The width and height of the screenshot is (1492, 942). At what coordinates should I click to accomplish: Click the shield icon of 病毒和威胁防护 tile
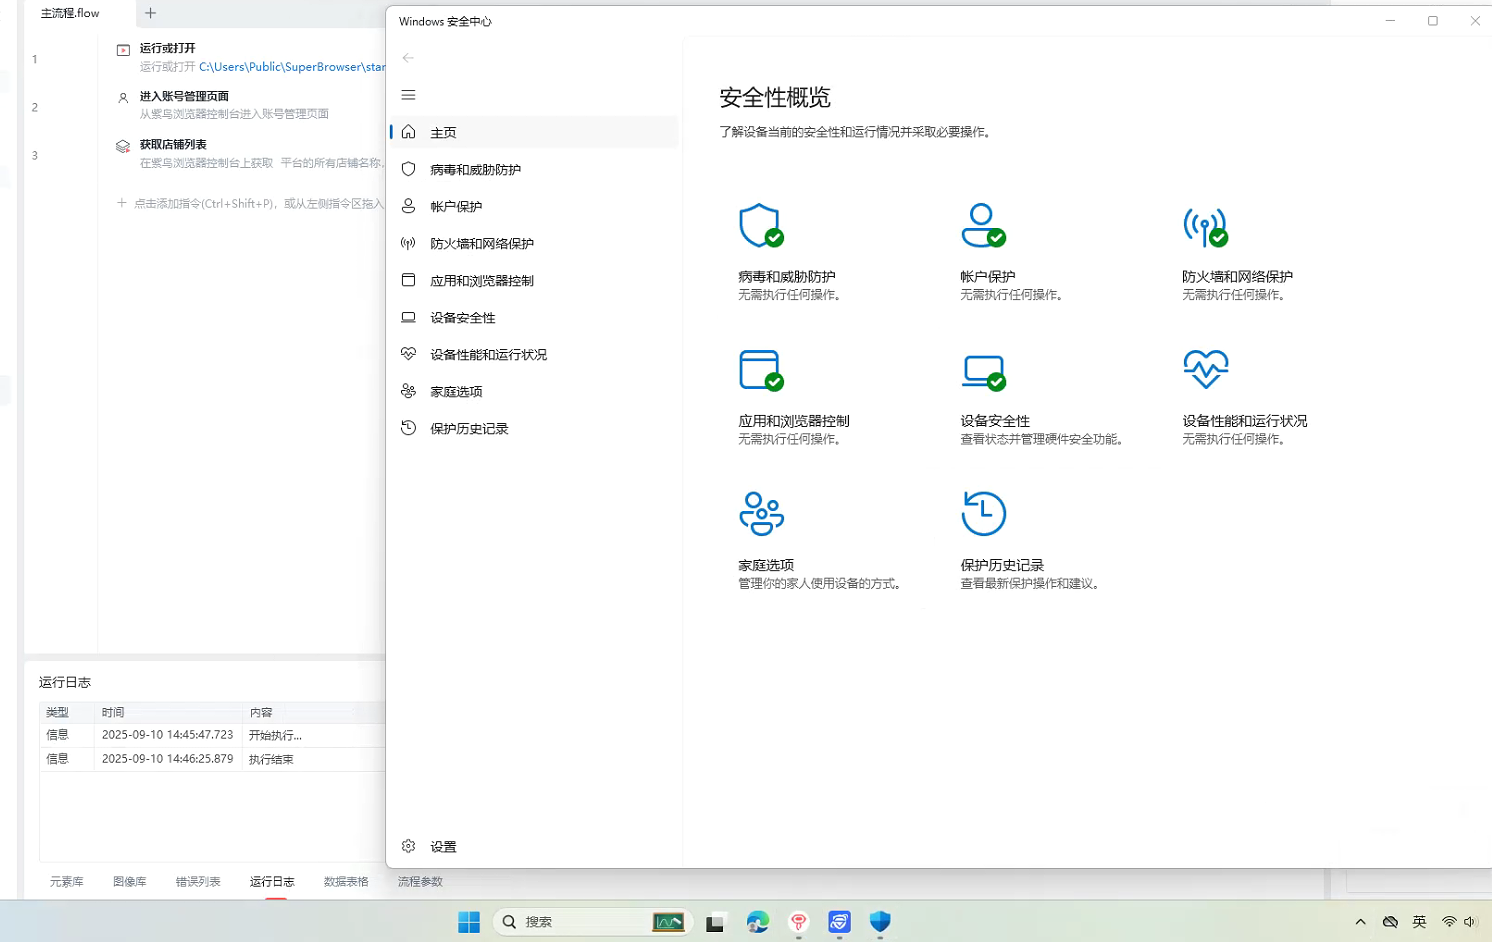pos(761,226)
